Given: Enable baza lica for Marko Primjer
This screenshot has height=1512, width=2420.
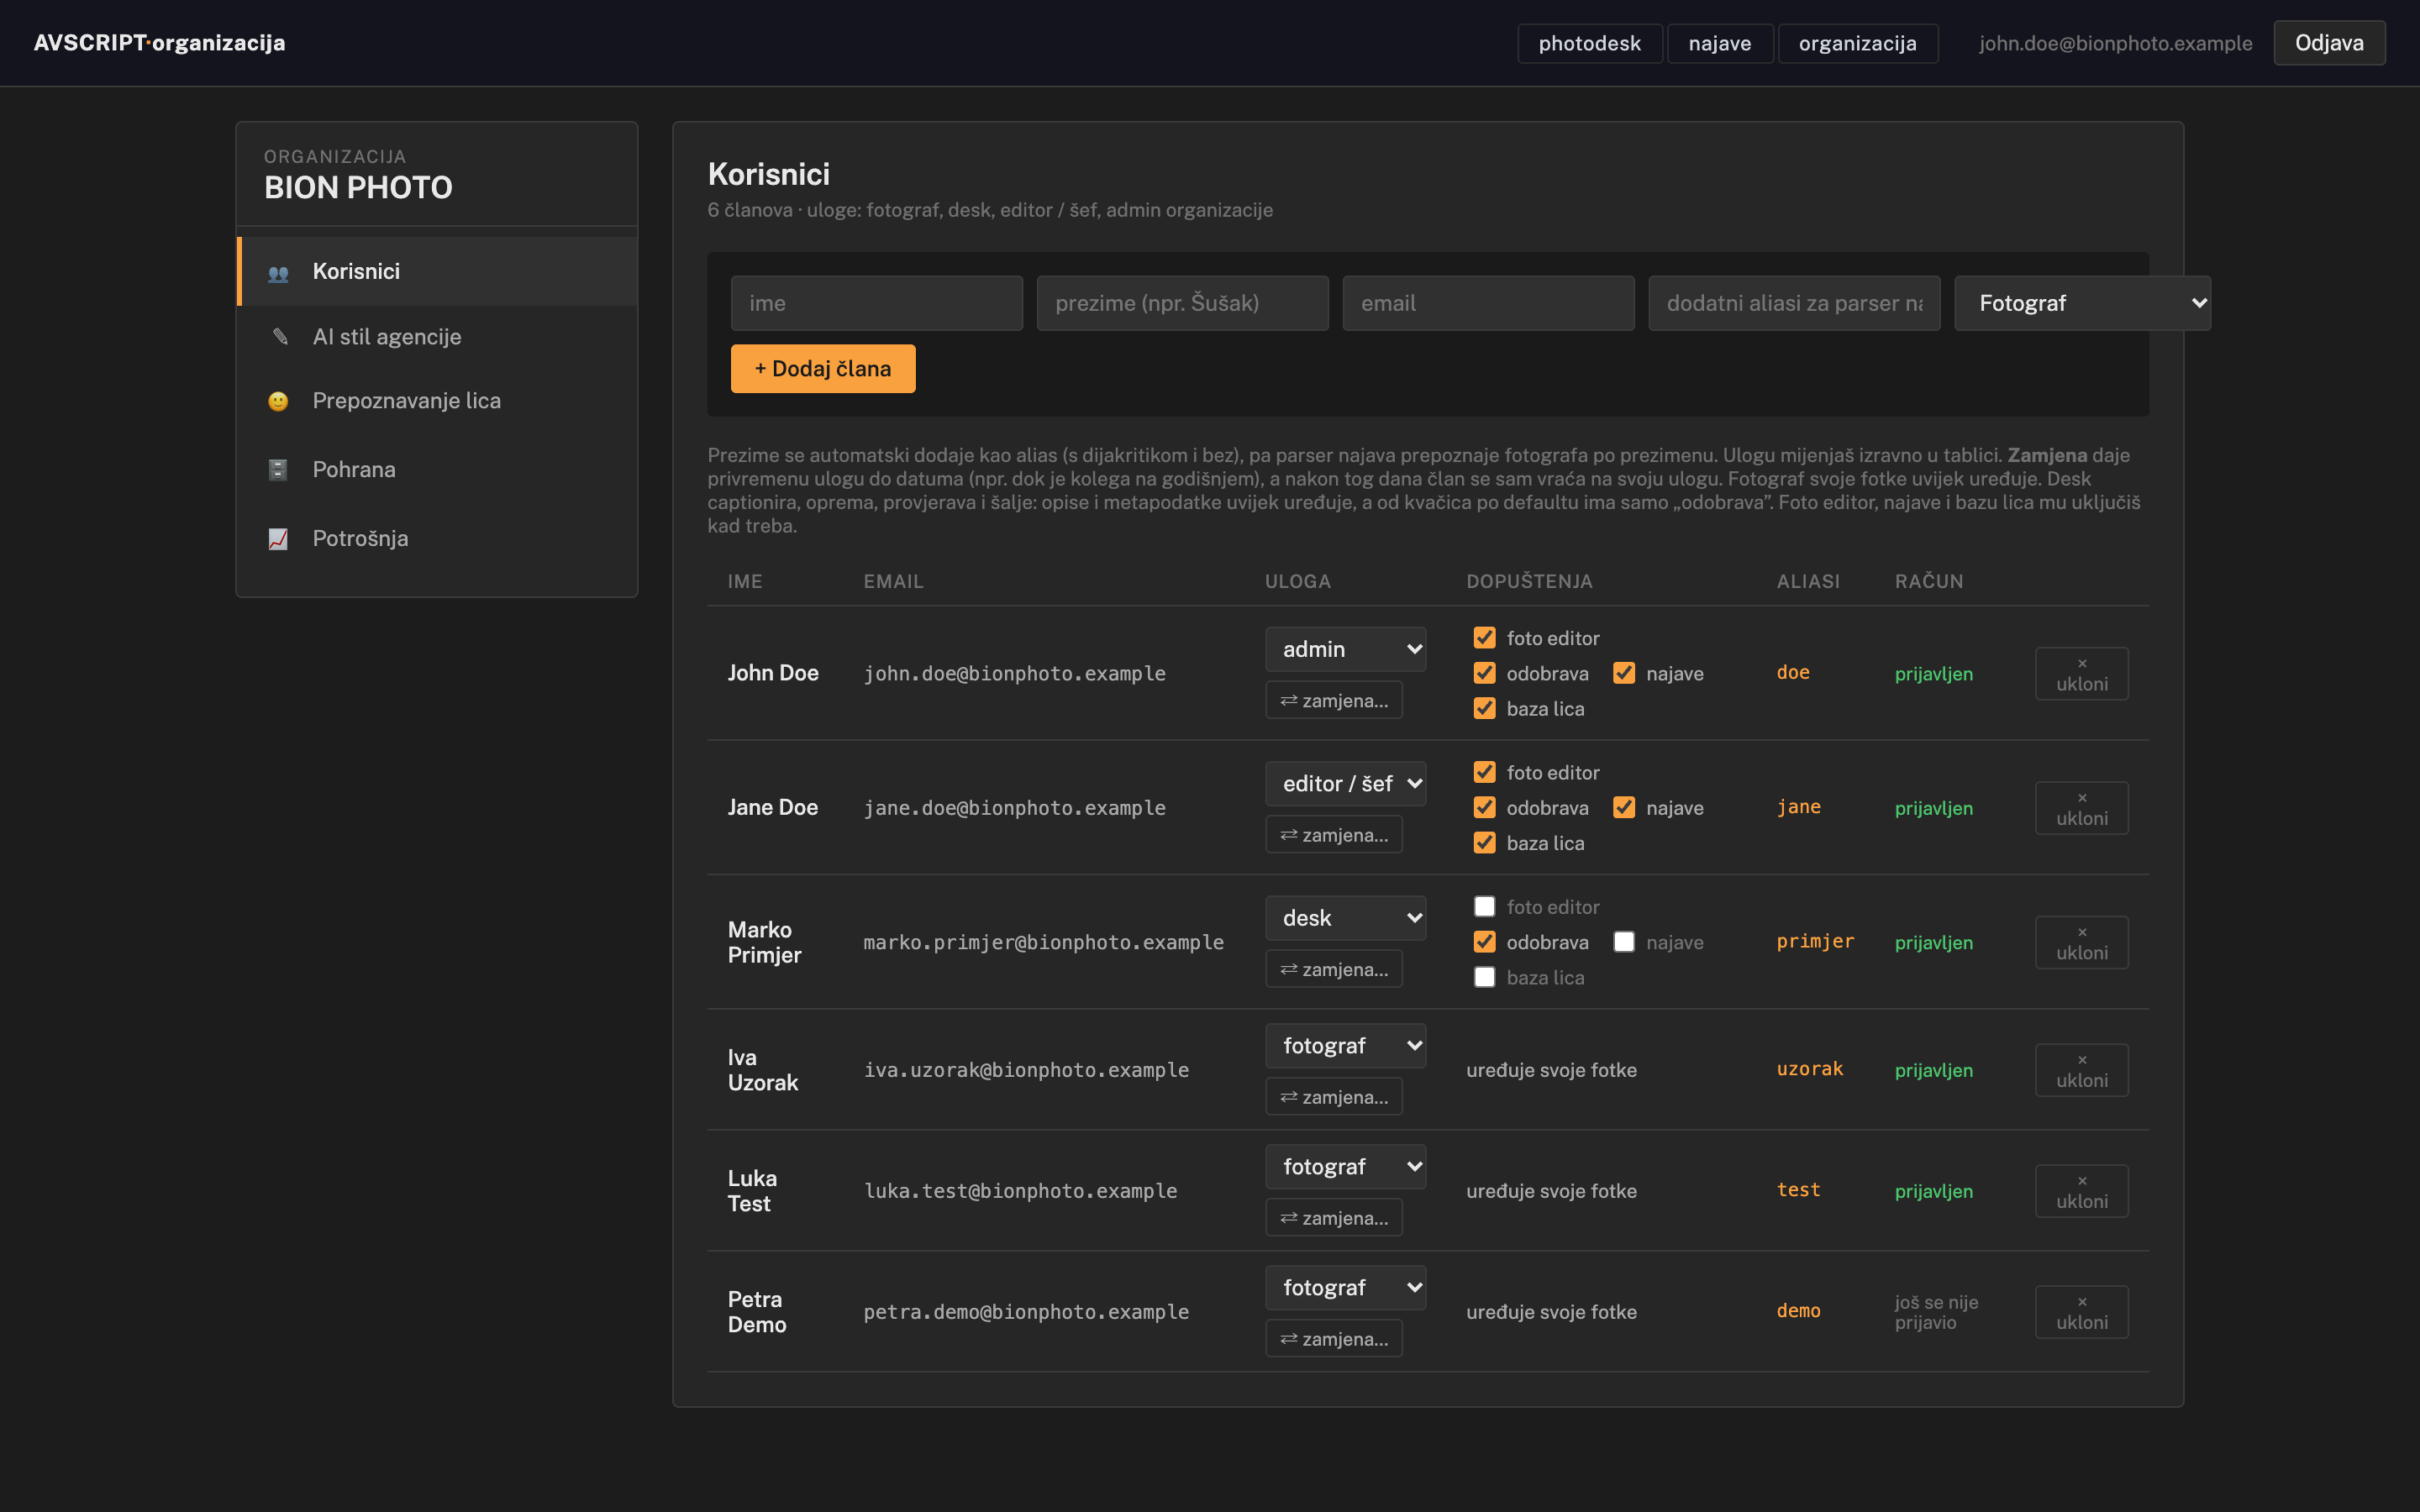Looking at the screenshot, I should [1485, 977].
